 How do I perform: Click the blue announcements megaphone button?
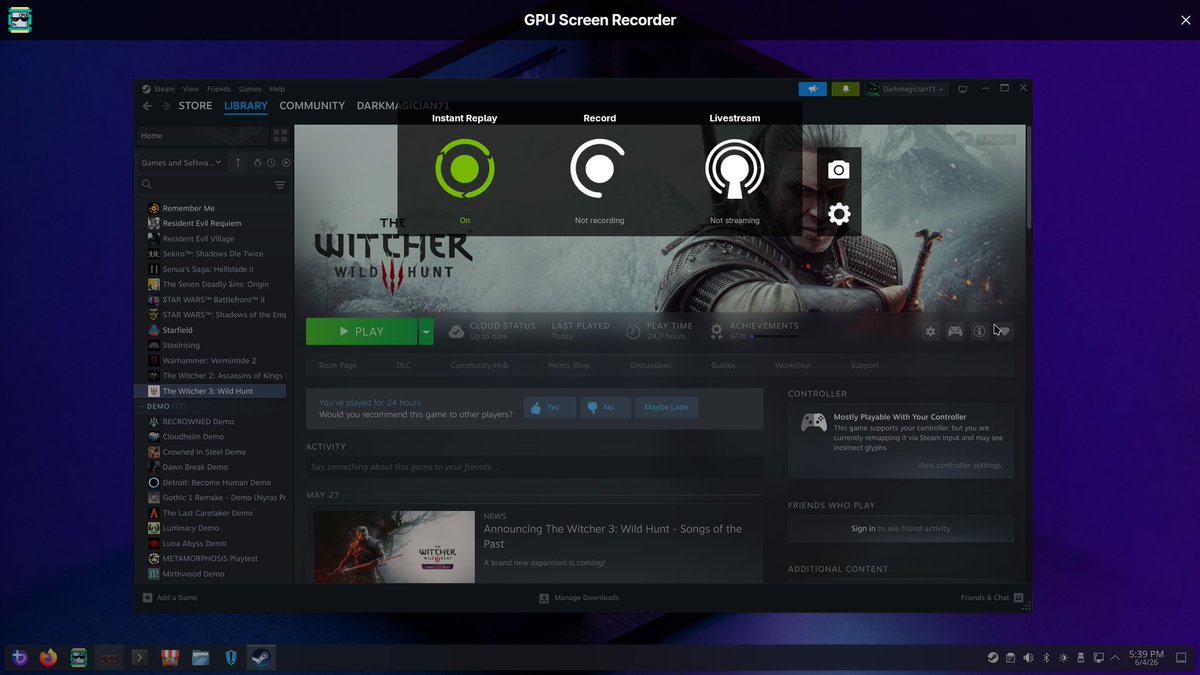pos(813,89)
